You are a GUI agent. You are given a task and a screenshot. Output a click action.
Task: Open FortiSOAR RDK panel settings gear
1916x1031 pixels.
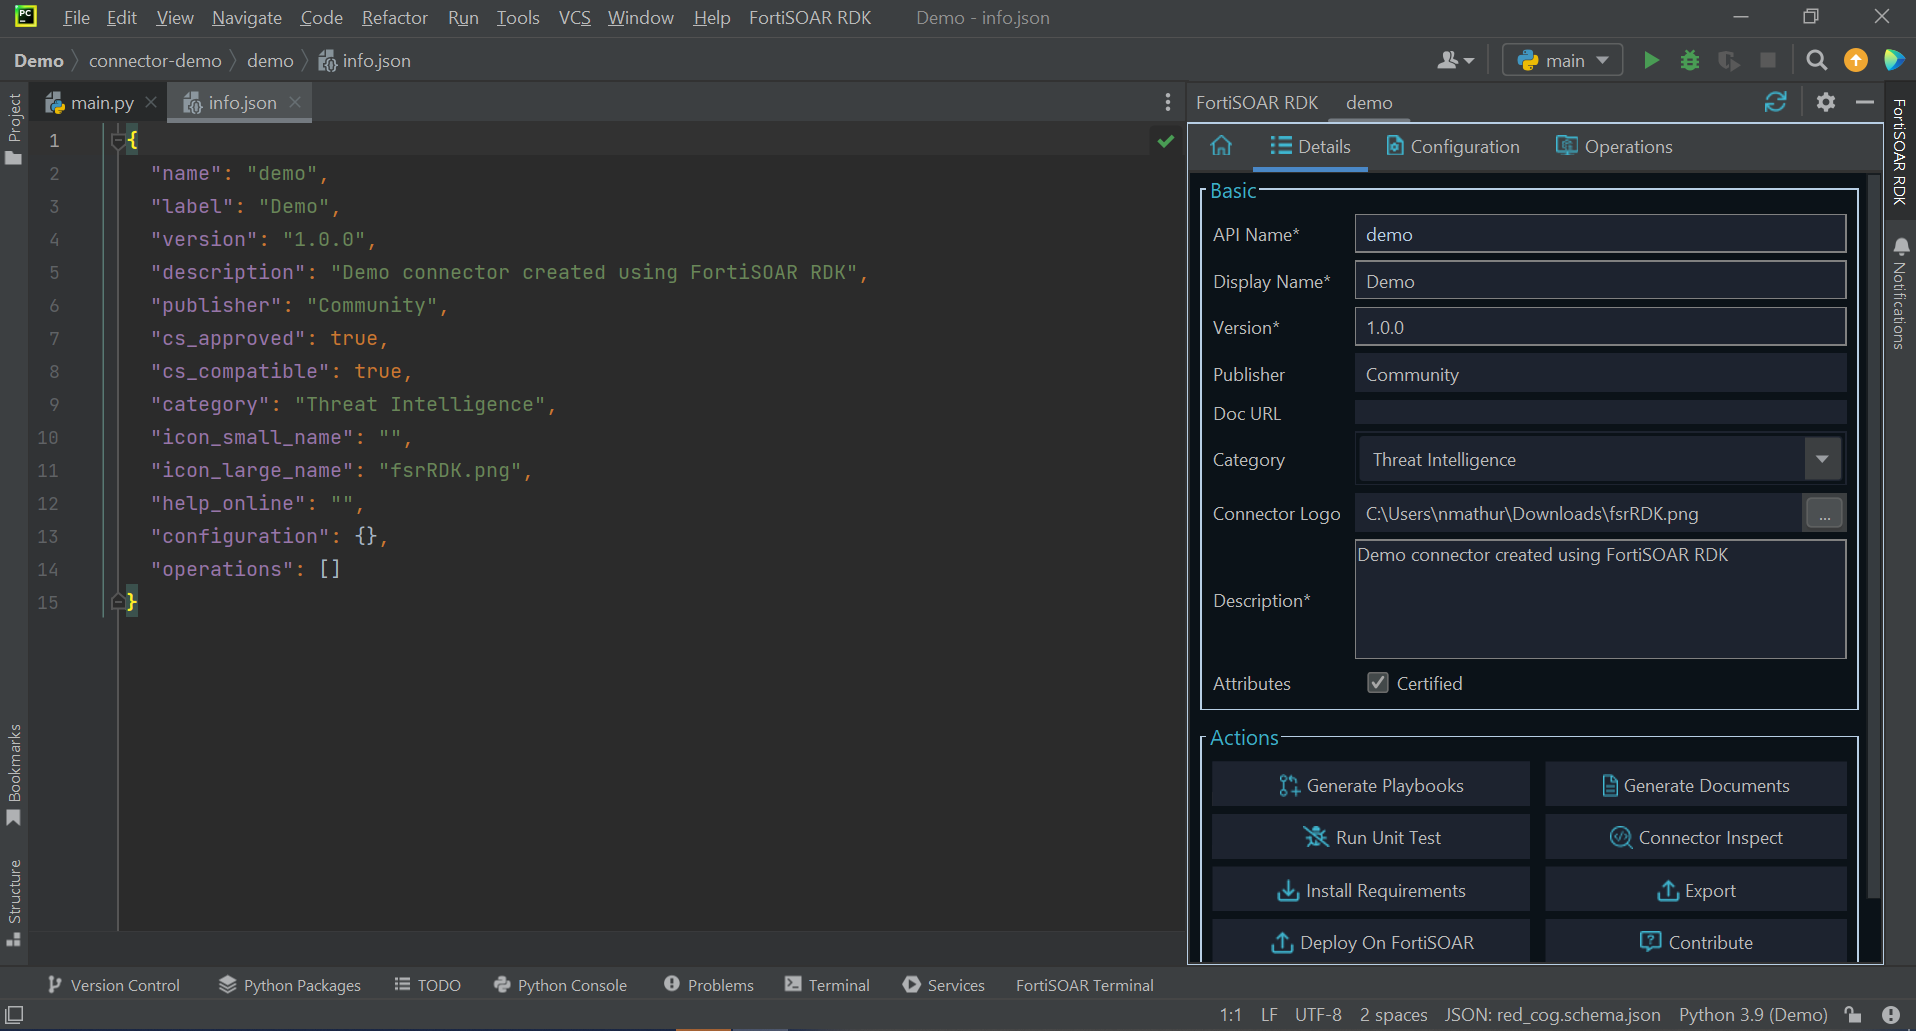click(1826, 102)
